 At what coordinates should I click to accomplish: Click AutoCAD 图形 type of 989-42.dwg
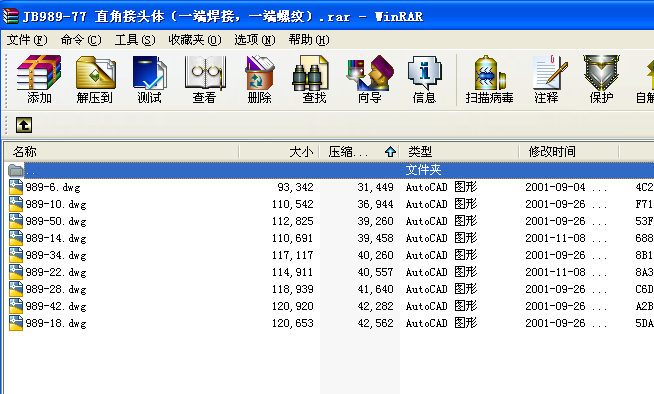tap(441, 306)
